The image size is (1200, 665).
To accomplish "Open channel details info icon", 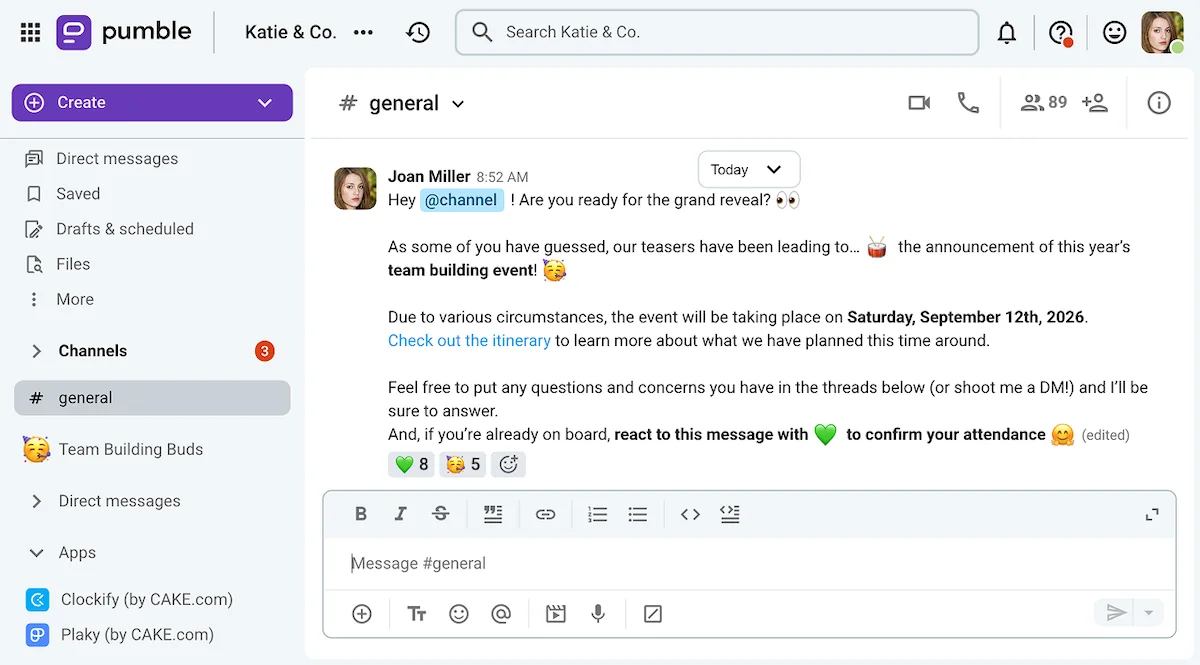I will (1159, 103).
